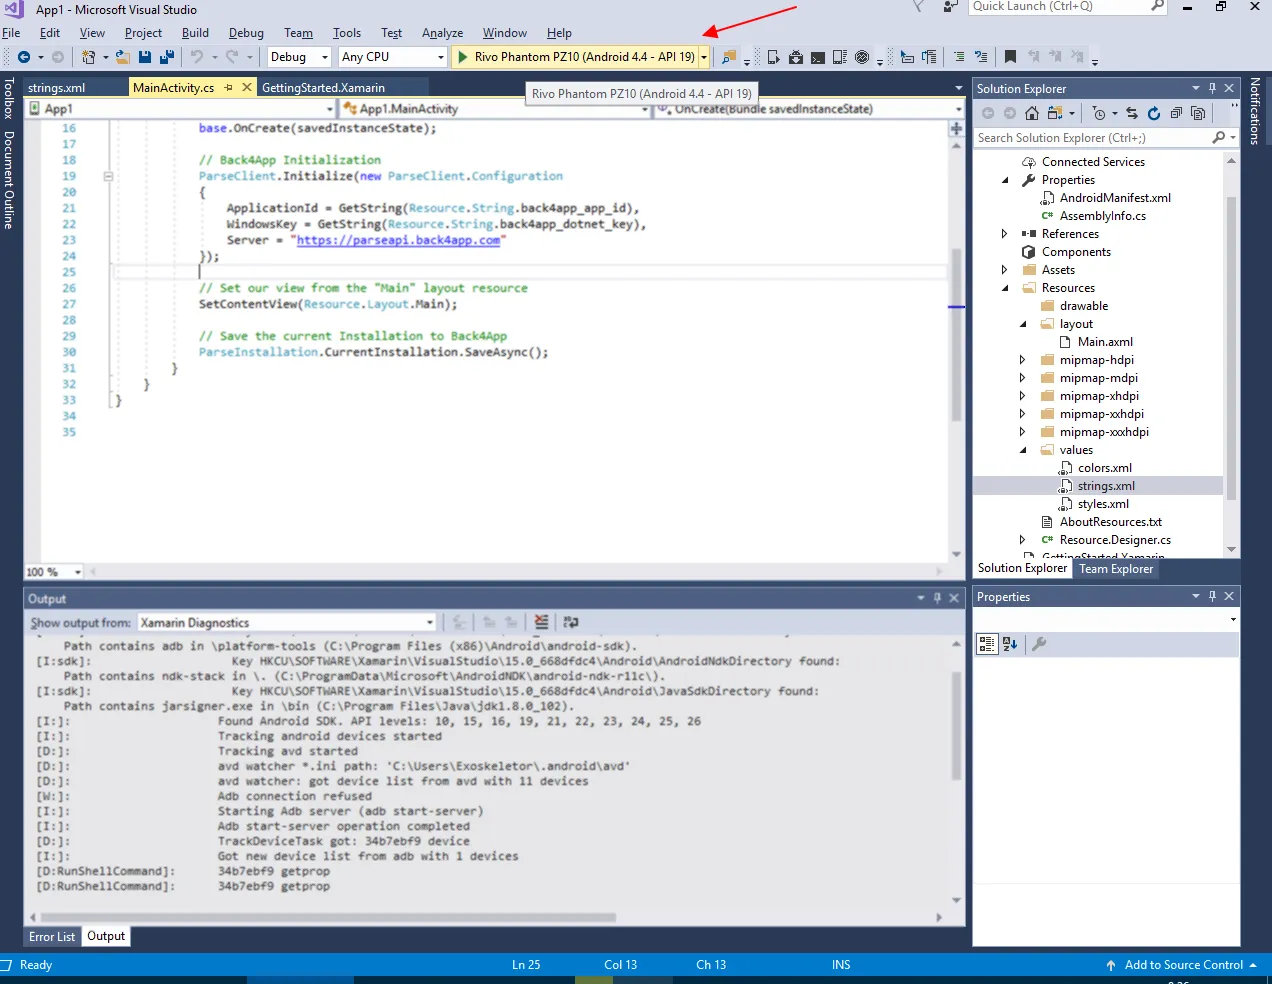Collapse the ParseClient.Initialize code block

pos(108,176)
